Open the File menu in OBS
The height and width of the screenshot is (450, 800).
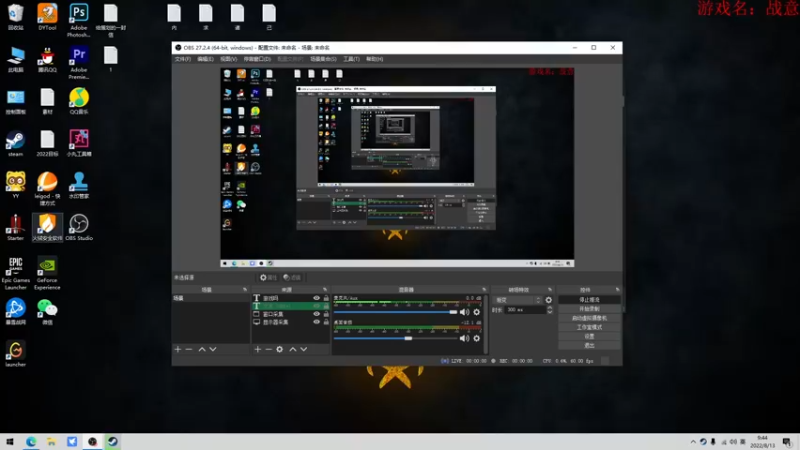click(183, 59)
